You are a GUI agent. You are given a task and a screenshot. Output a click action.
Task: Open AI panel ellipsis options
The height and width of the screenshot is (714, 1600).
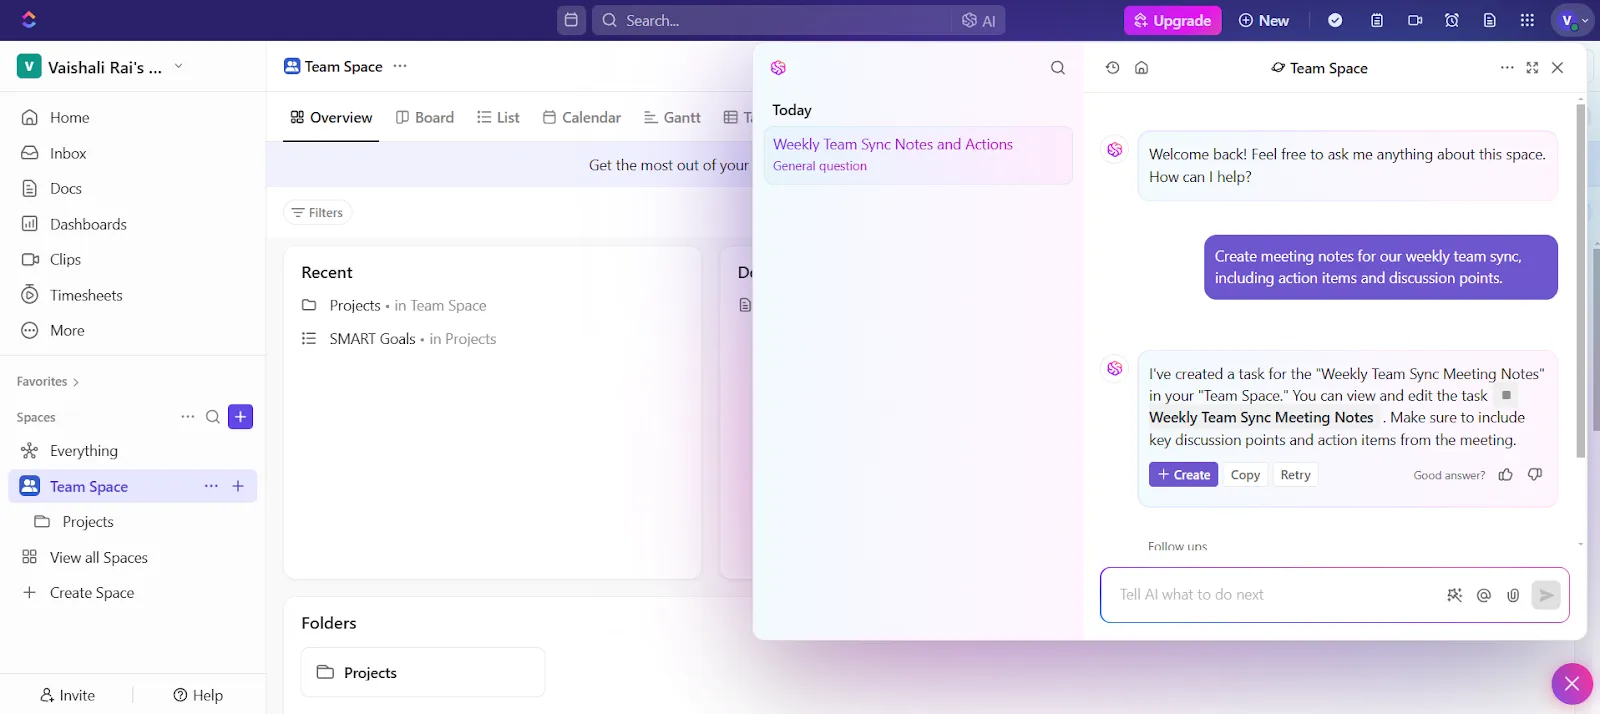click(1507, 68)
